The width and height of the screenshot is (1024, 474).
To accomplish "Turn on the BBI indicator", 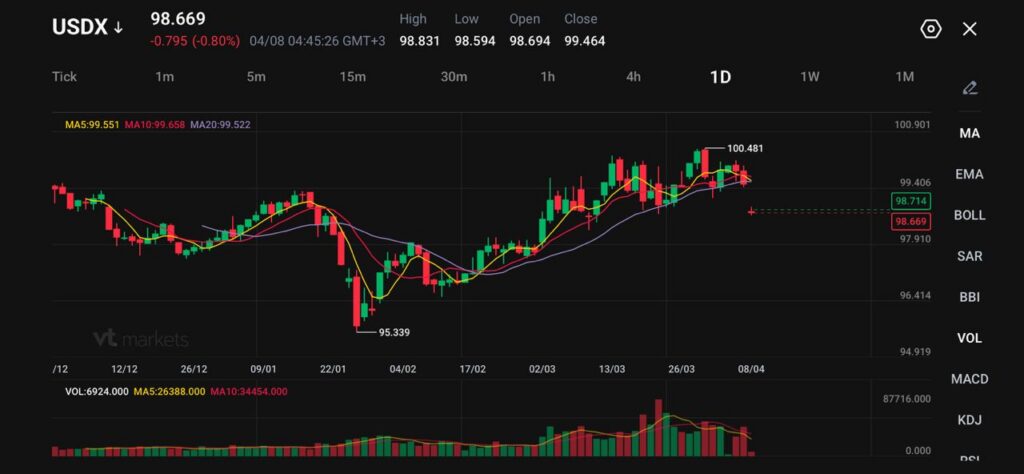I will (969, 297).
